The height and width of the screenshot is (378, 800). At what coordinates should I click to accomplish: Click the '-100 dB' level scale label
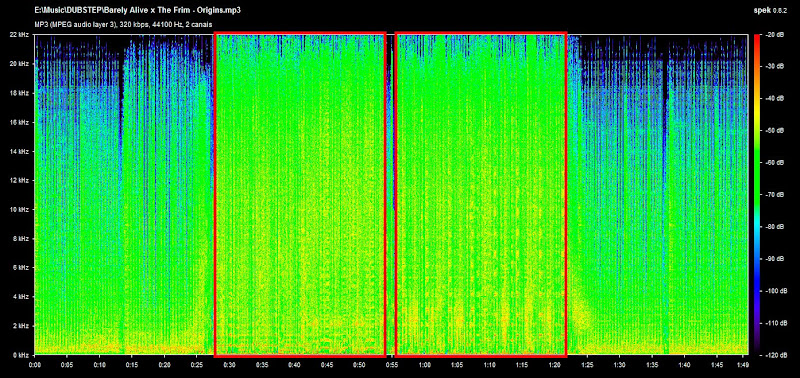[x=776, y=291]
